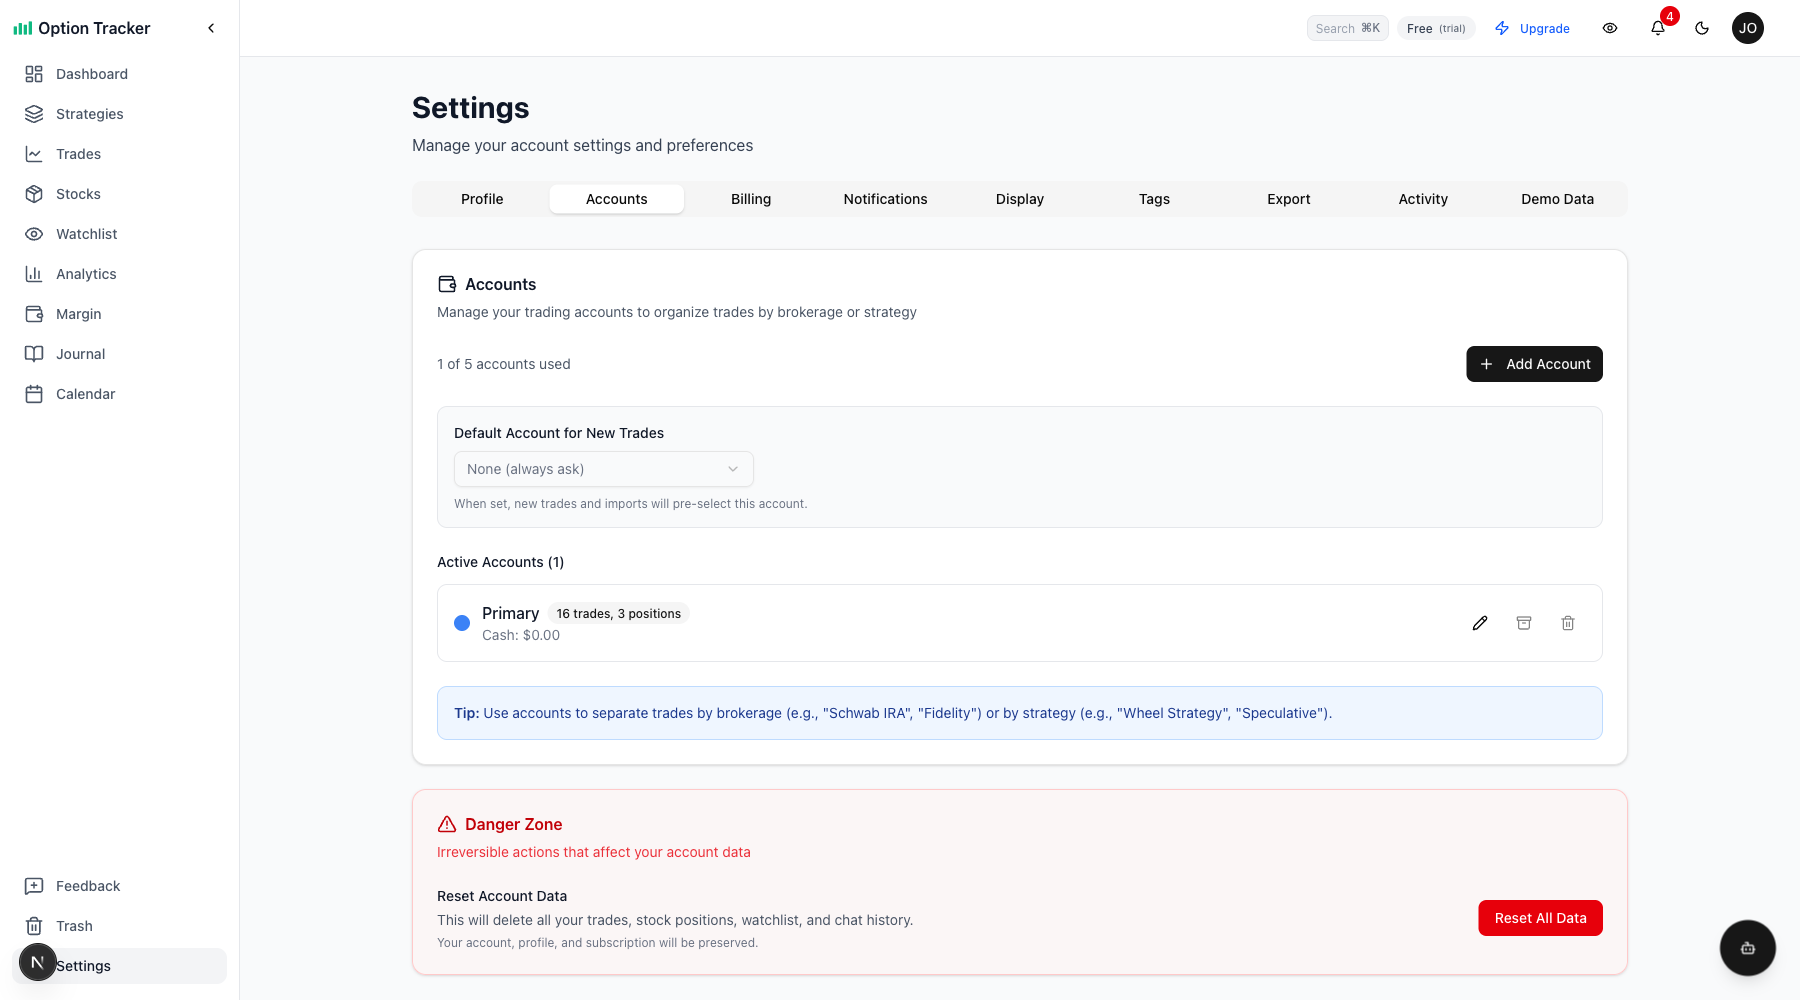Click the Add Account button
1800x1000 pixels.
pos(1534,364)
